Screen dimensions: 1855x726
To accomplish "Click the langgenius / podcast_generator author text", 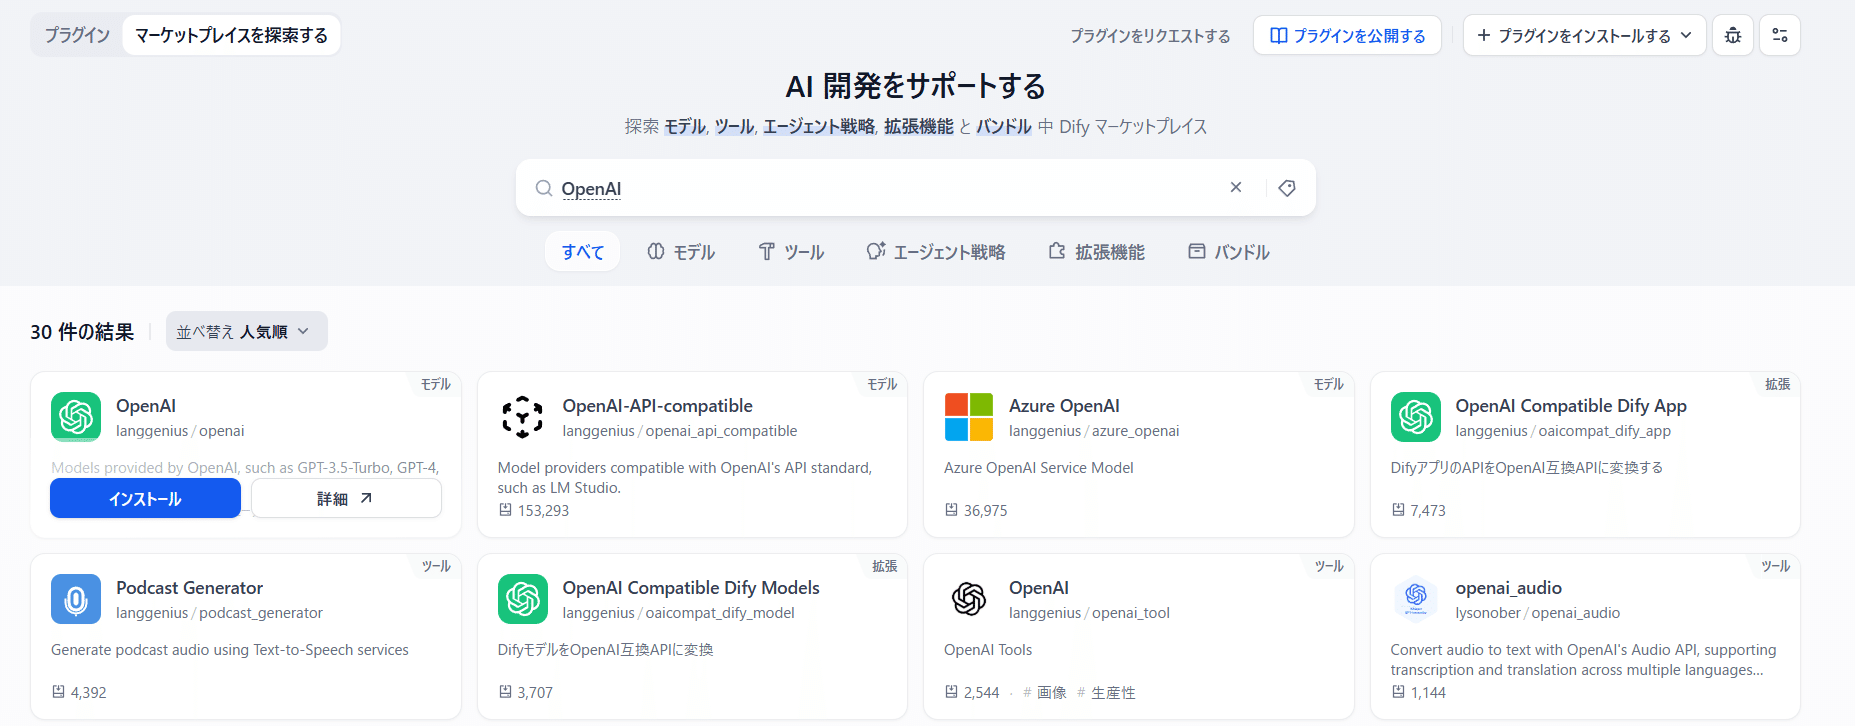I will point(219,613).
